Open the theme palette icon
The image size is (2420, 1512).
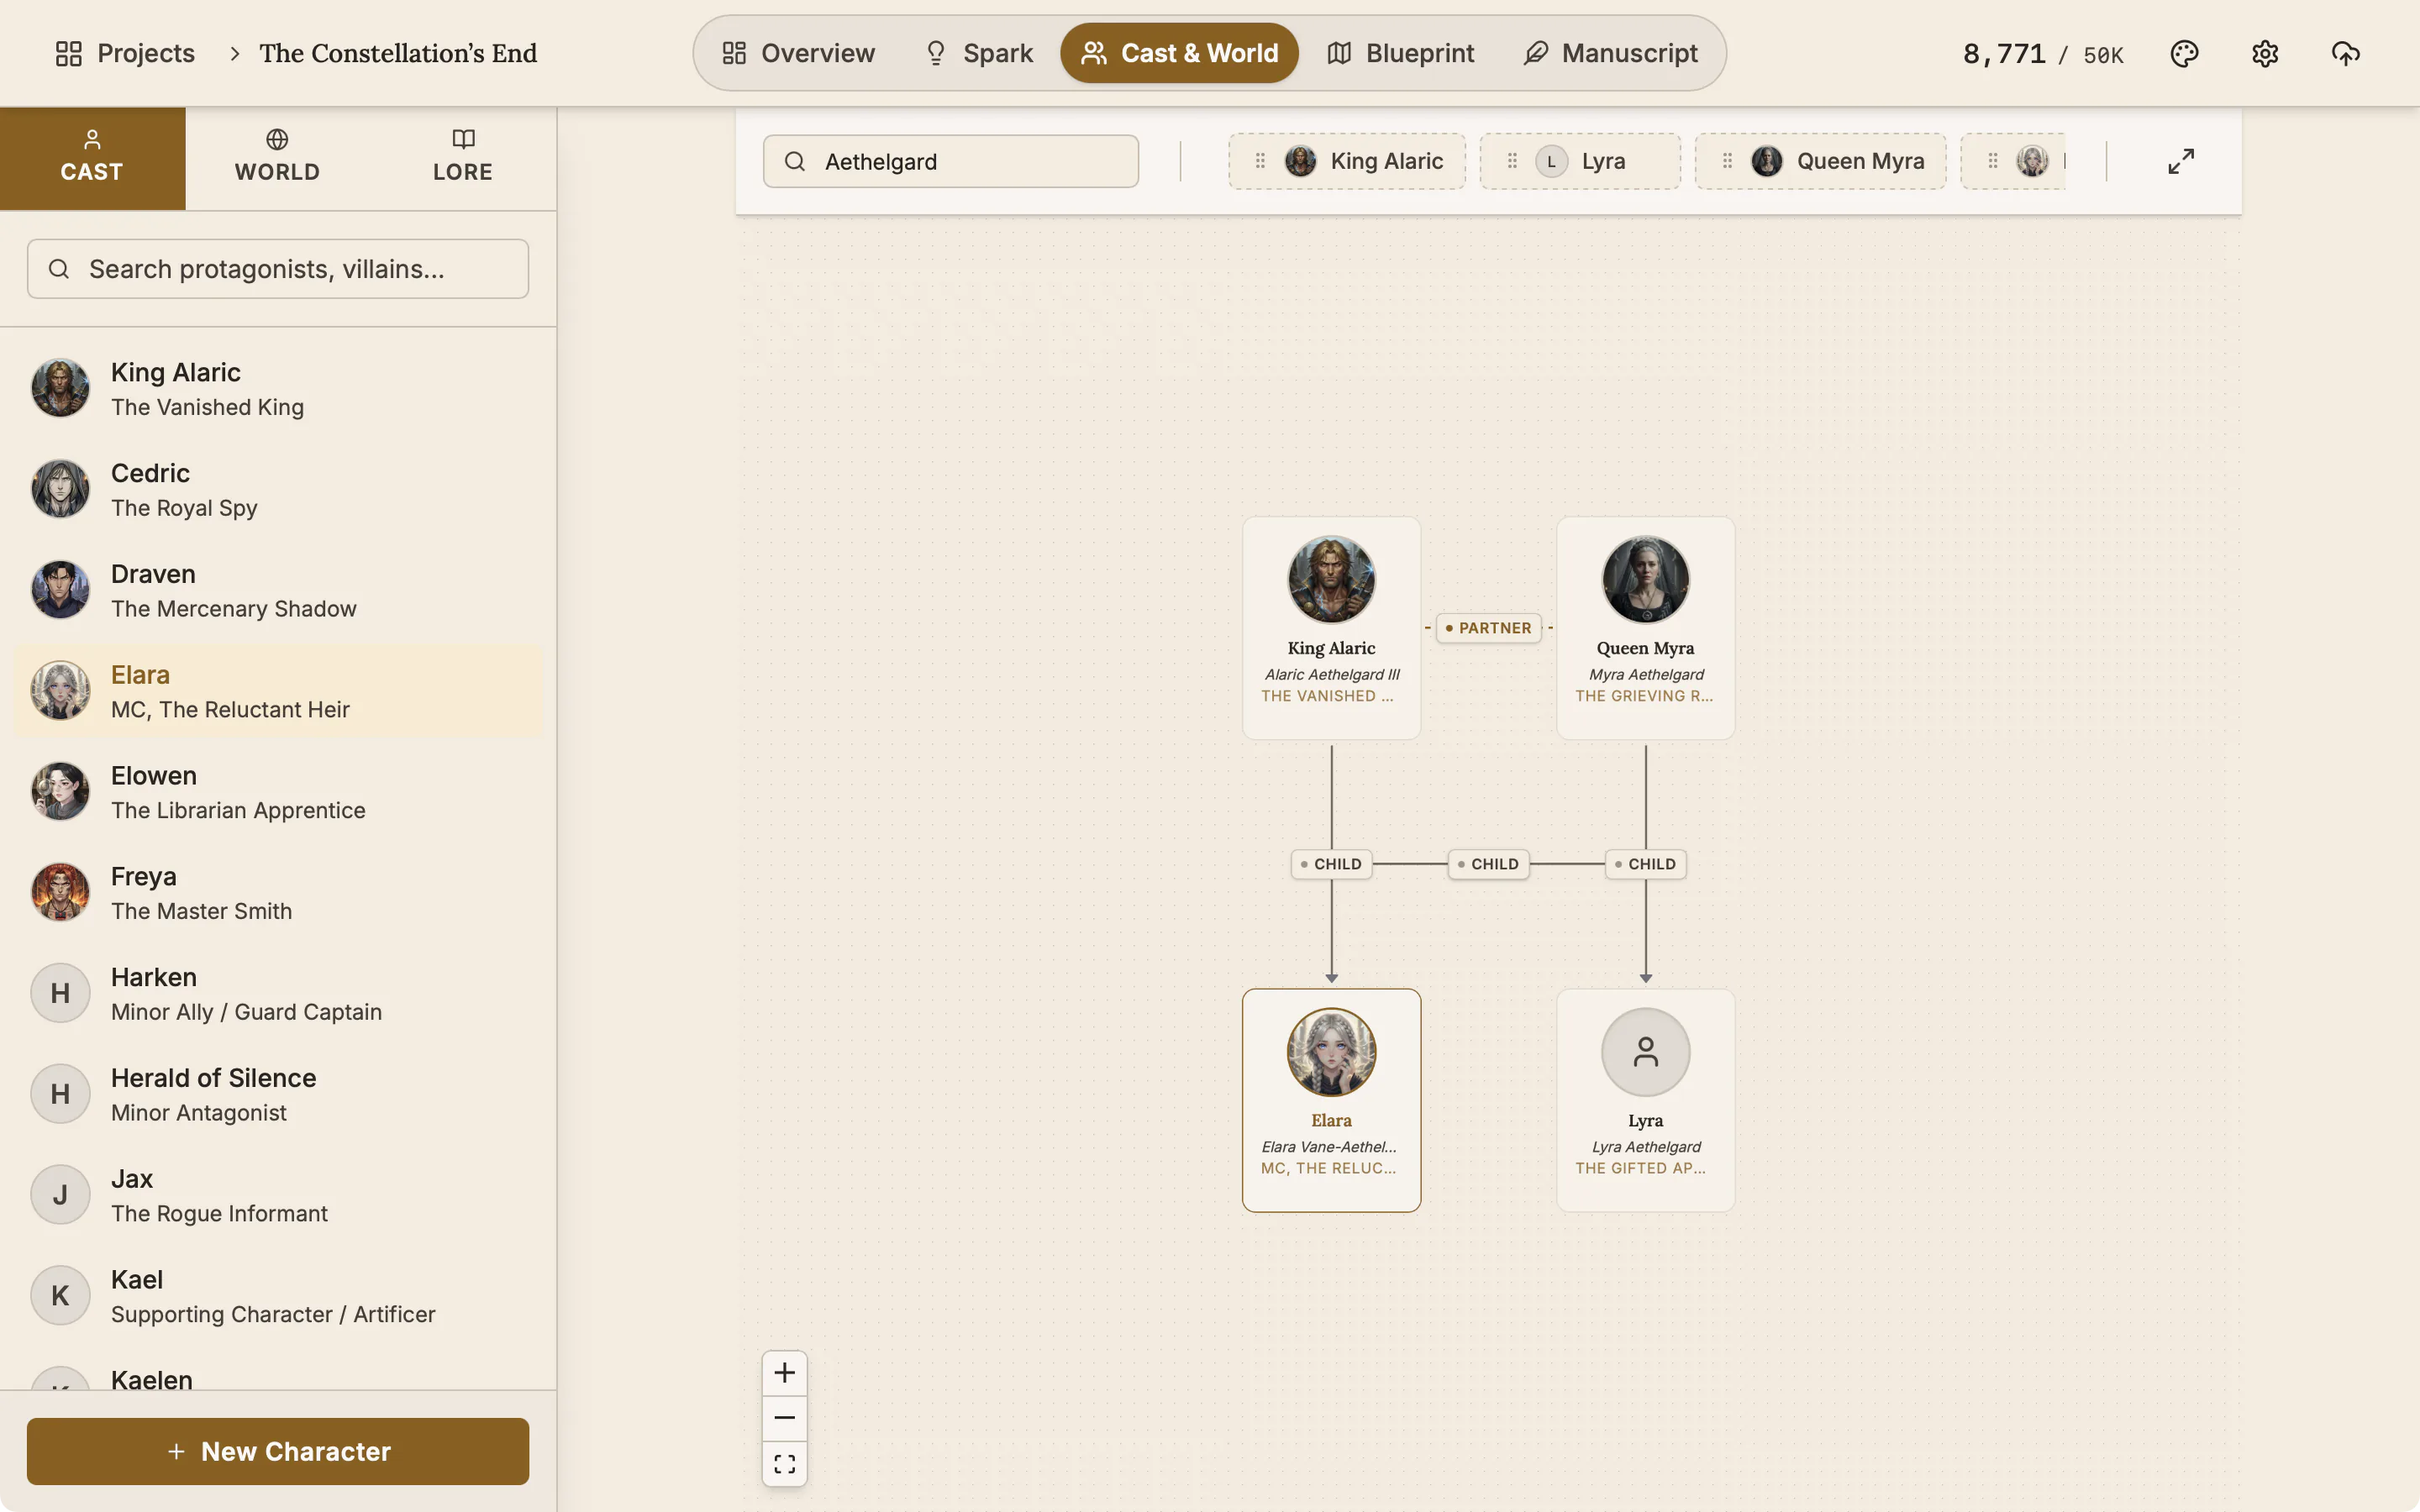(2184, 53)
